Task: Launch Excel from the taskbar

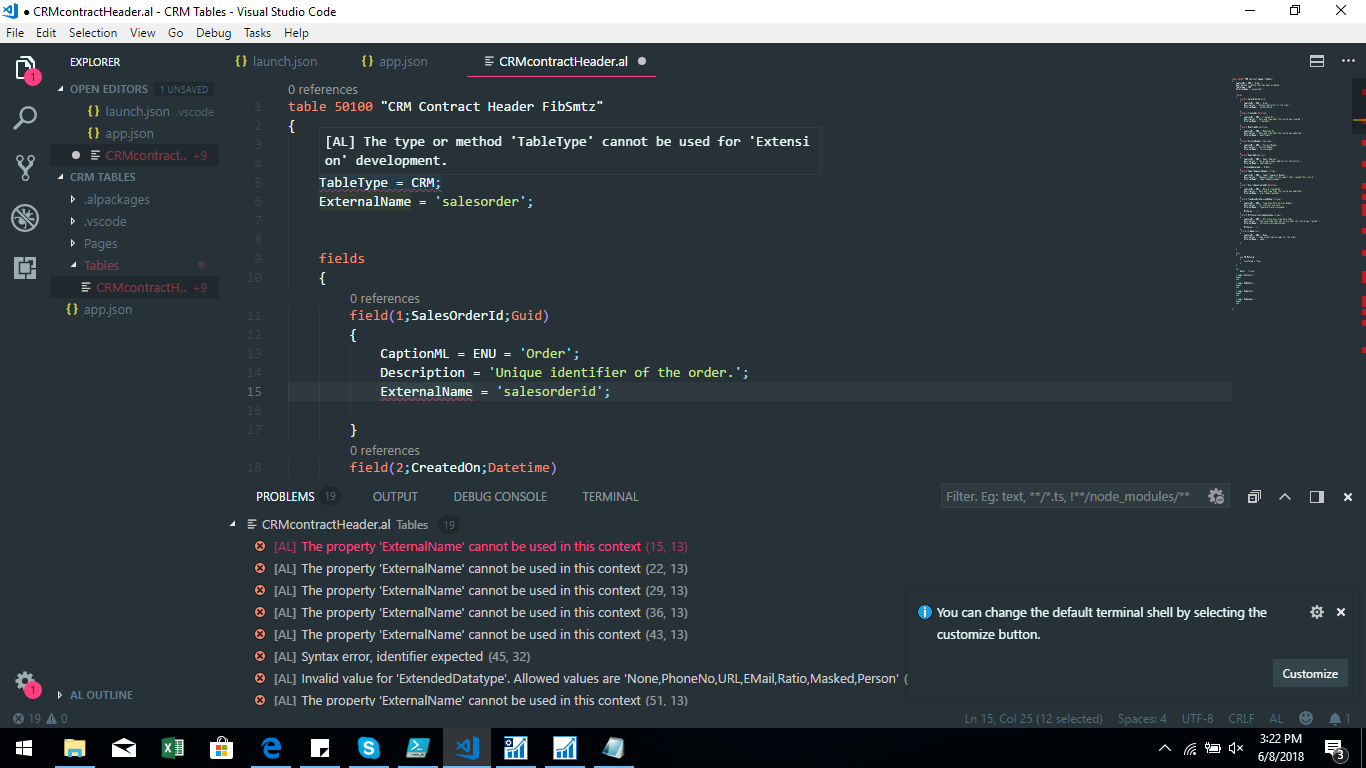Action: pos(172,747)
